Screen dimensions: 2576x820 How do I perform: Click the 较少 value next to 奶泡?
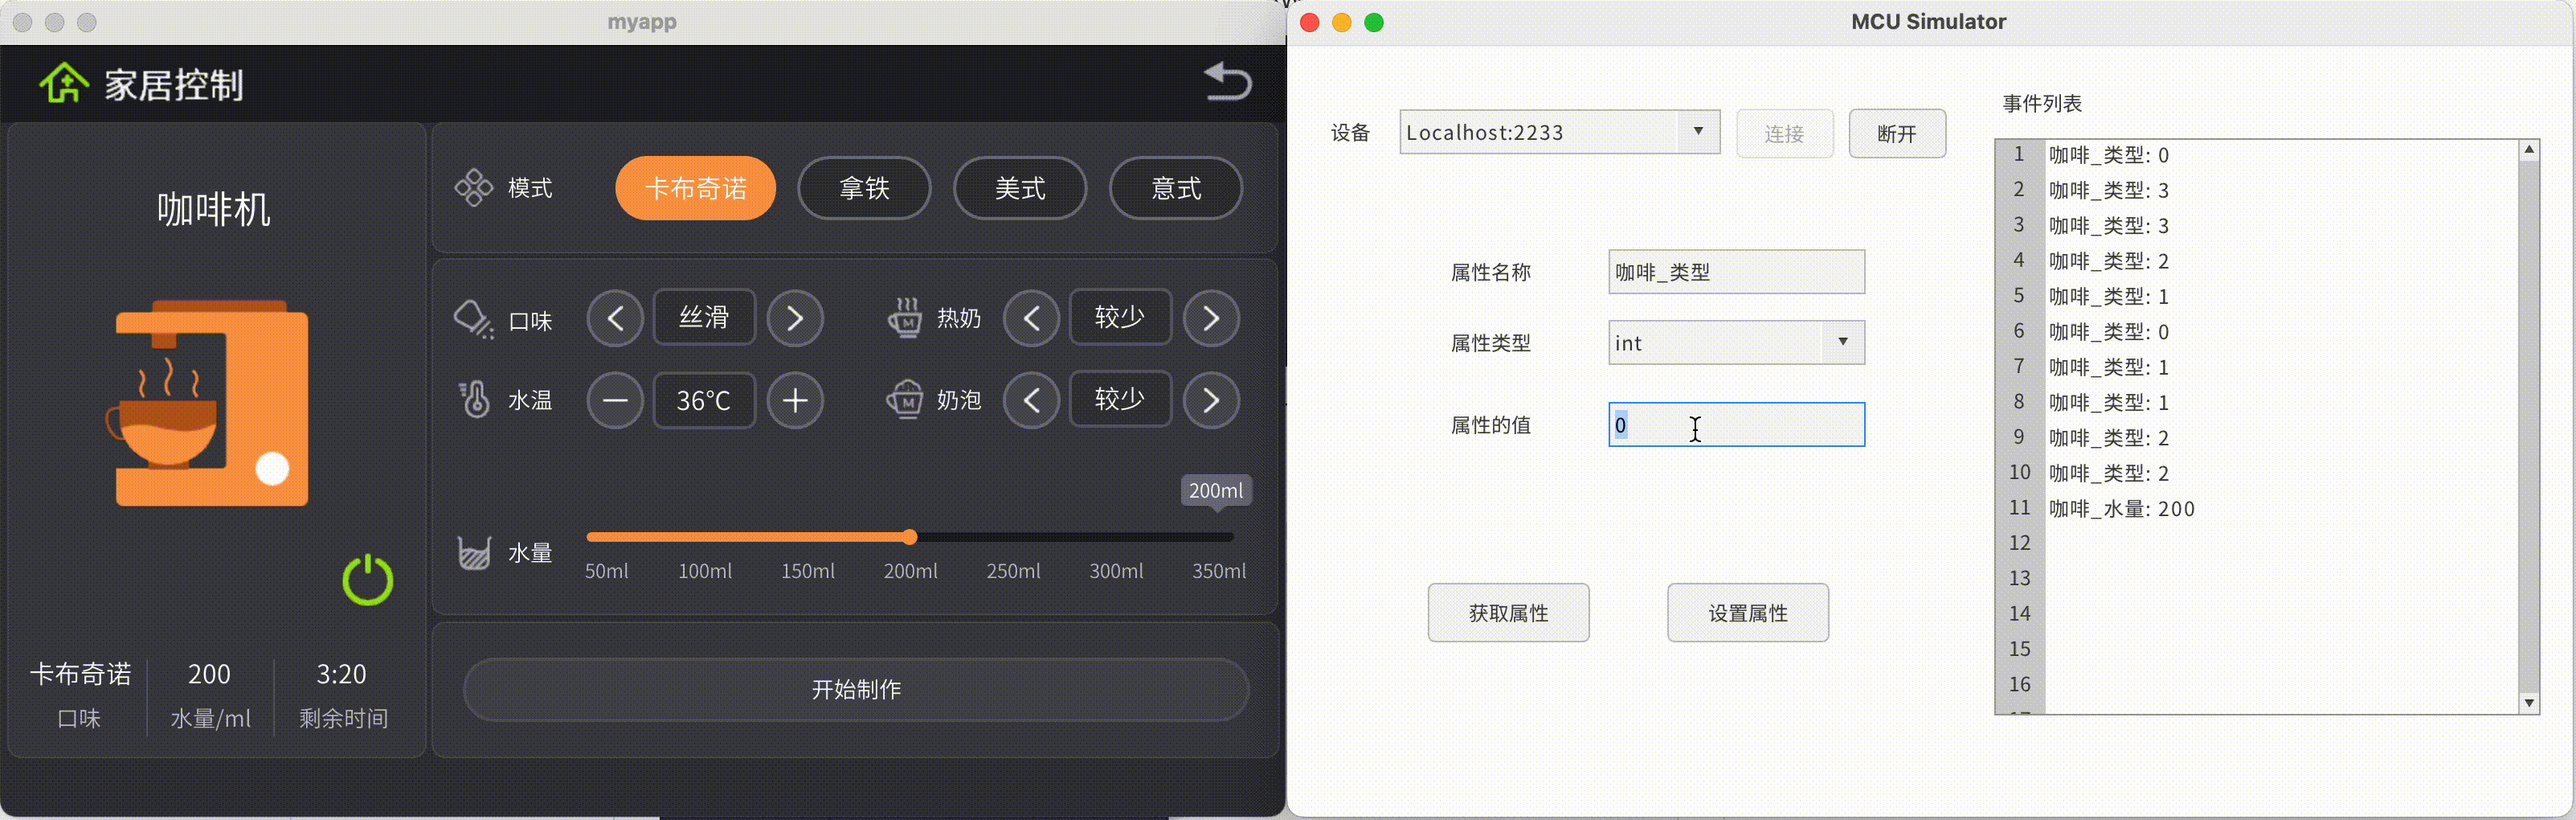tap(1120, 399)
